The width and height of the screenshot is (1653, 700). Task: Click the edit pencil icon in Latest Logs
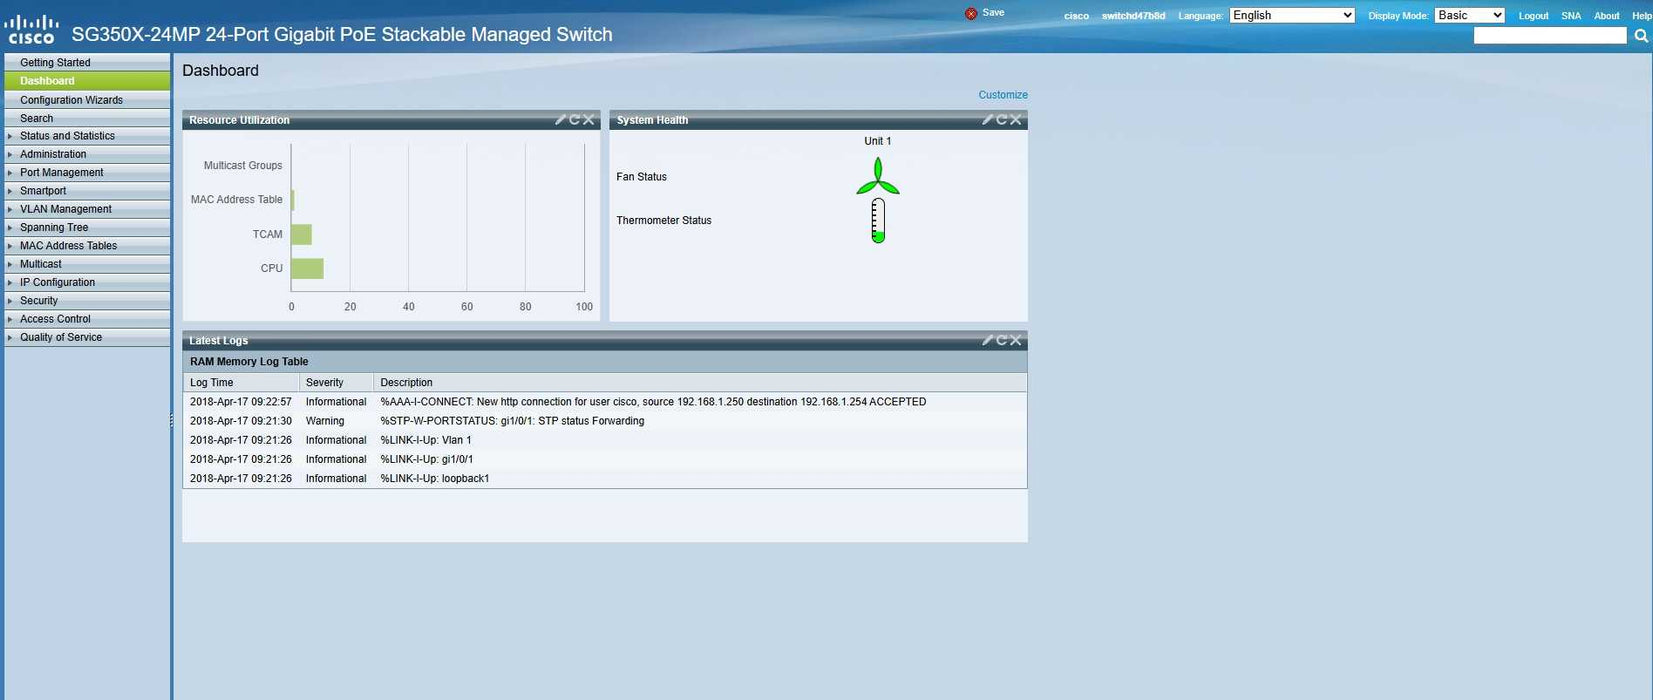[x=987, y=341]
